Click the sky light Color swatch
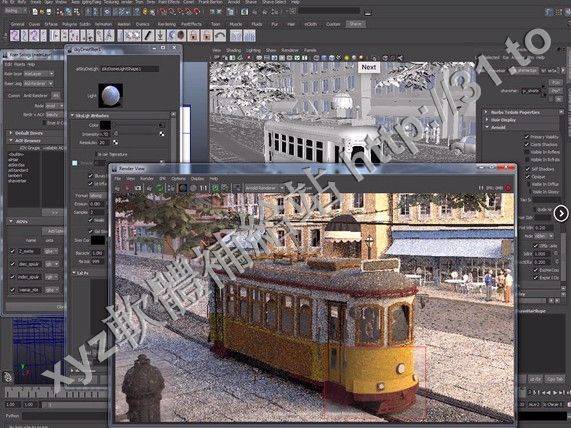571x428 pixels. (105, 125)
